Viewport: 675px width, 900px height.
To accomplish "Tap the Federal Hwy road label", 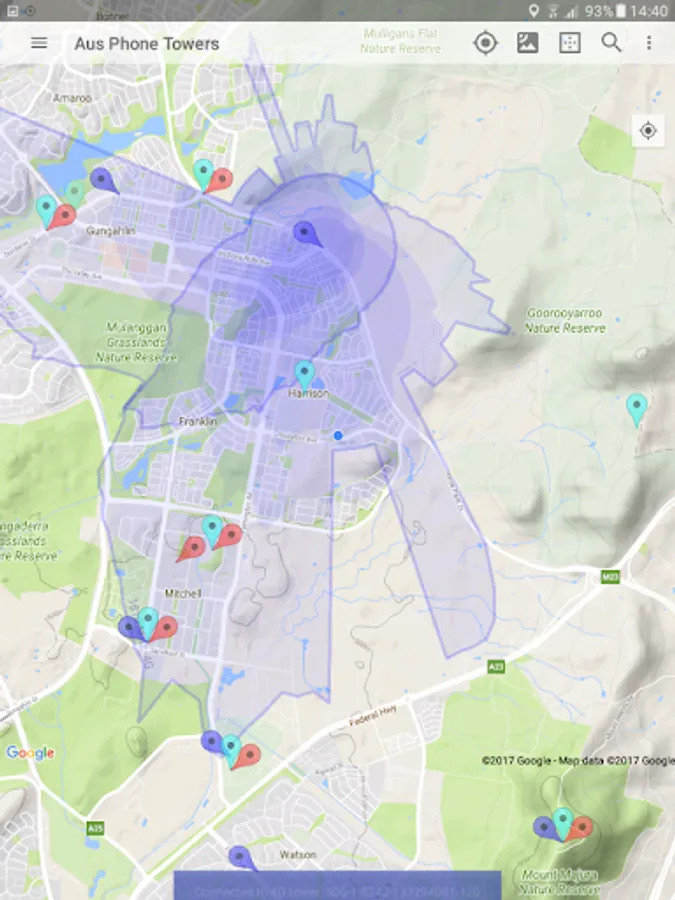I will pyautogui.click(x=373, y=716).
